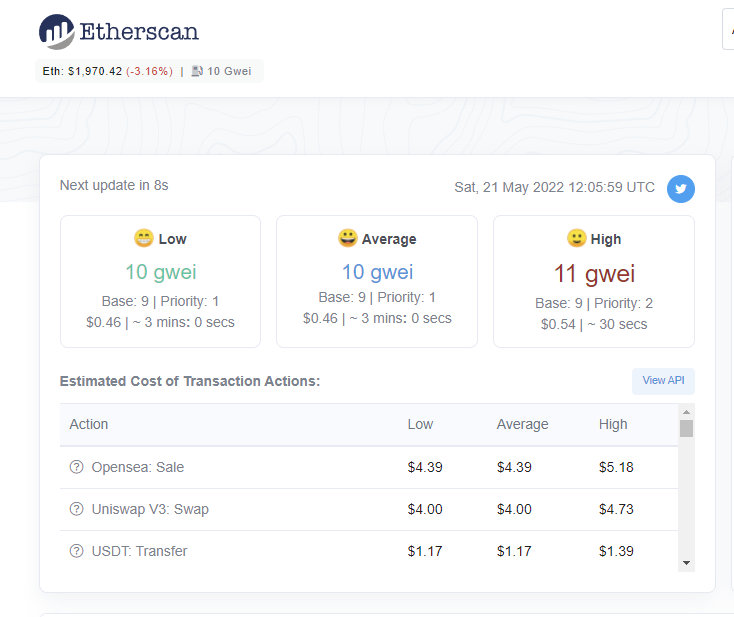Click the blue 10 gwei Average value
Screen dimensions: 734x617
(x=377, y=272)
